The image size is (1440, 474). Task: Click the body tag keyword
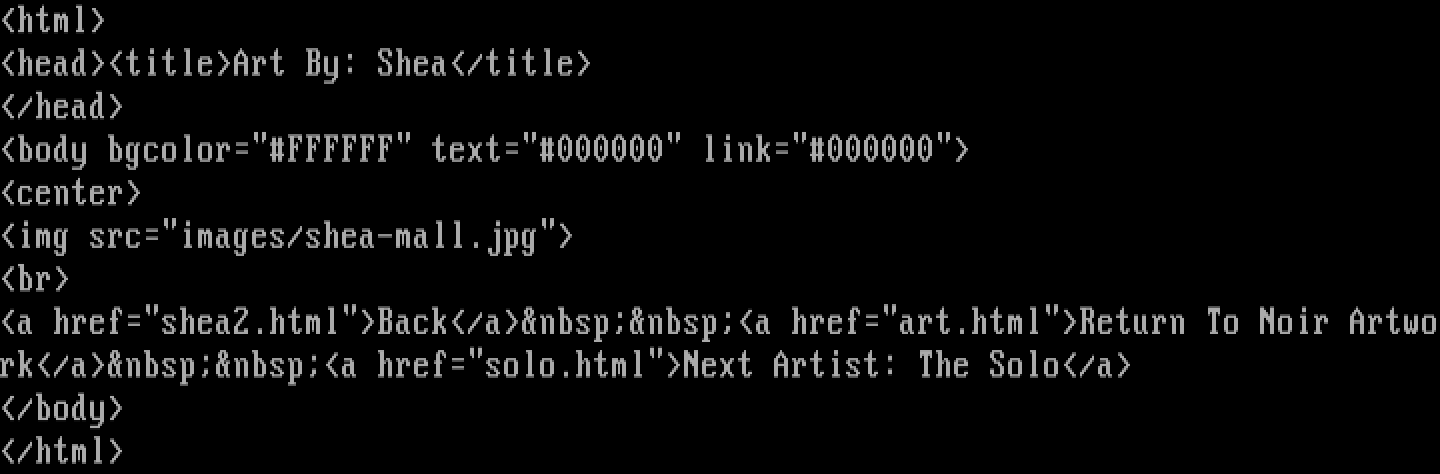[x=54, y=149]
